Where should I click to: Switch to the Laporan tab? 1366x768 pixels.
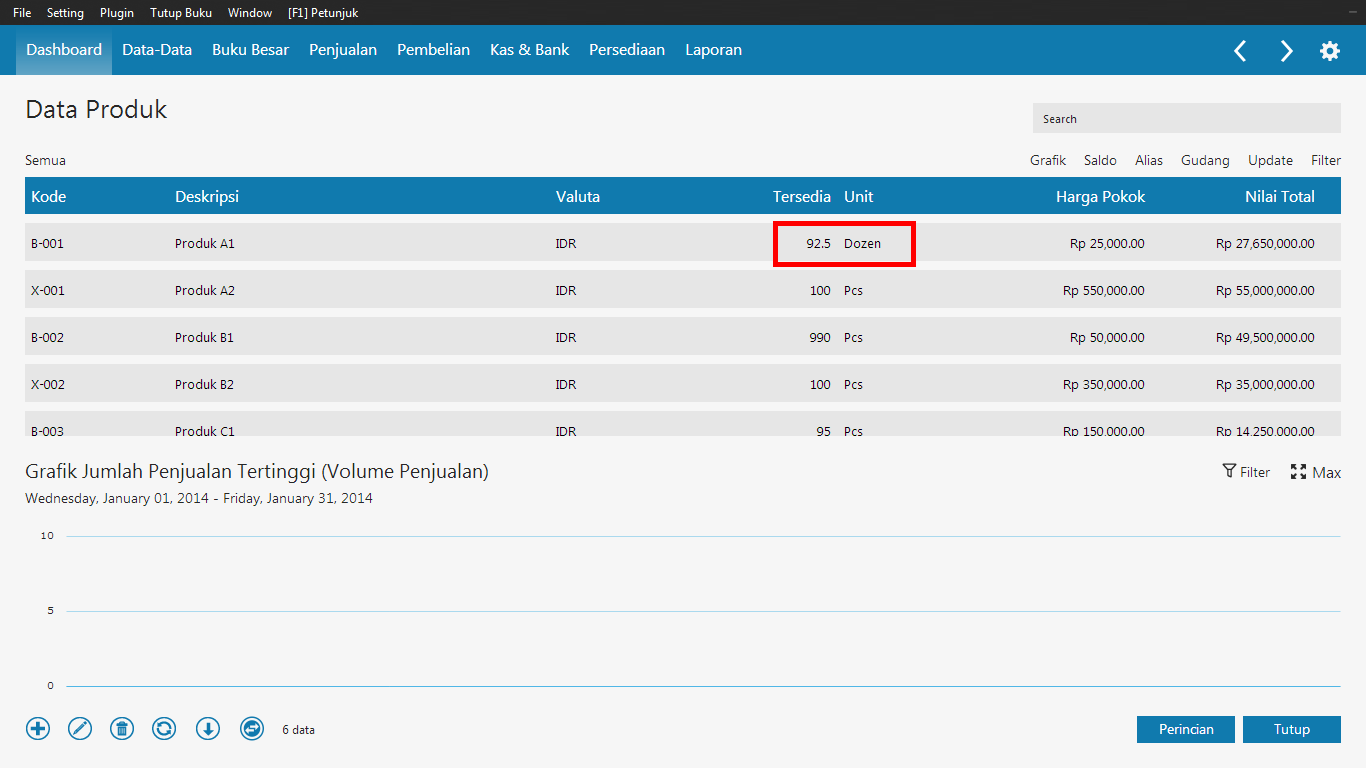[x=713, y=50]
